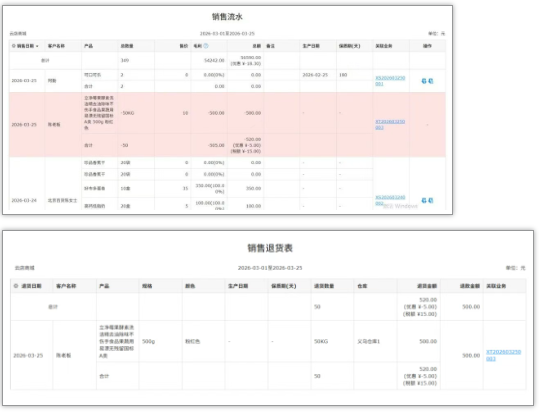
Task: Click the help icon next to 毛利
Action: click(206, 46)
